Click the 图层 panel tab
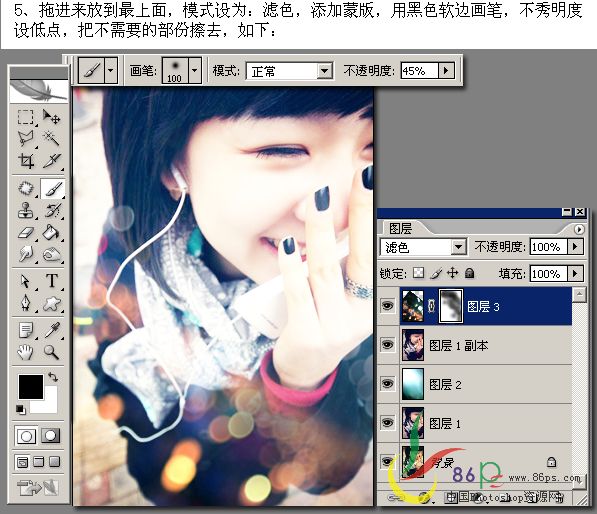This screenshot has width=597, height=514. [401, 228]
